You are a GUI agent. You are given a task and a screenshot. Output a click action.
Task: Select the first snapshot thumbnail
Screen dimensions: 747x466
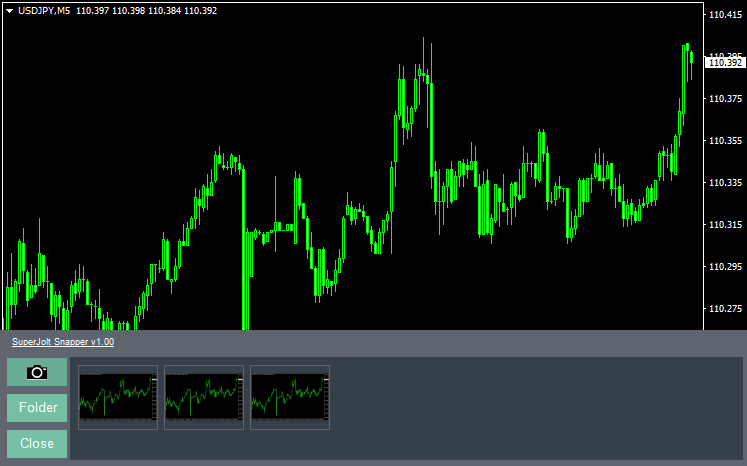click(119, 397)
